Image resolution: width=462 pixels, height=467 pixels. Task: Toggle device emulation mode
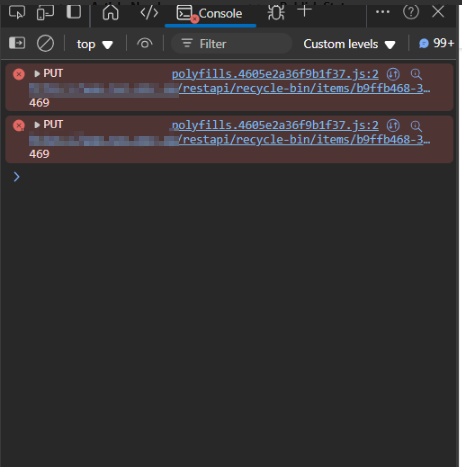pyautogui.click(x=45, y=13)
